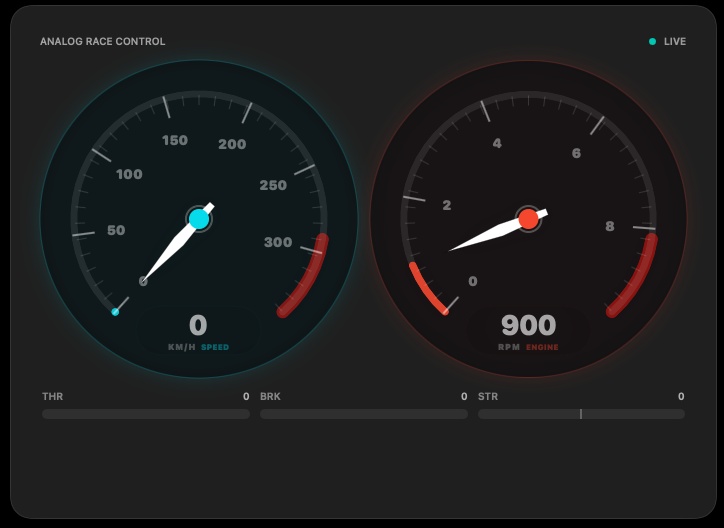Click the 900 RPM digital readout
This screenshot has height=528, width=724.
pos(528,325)
